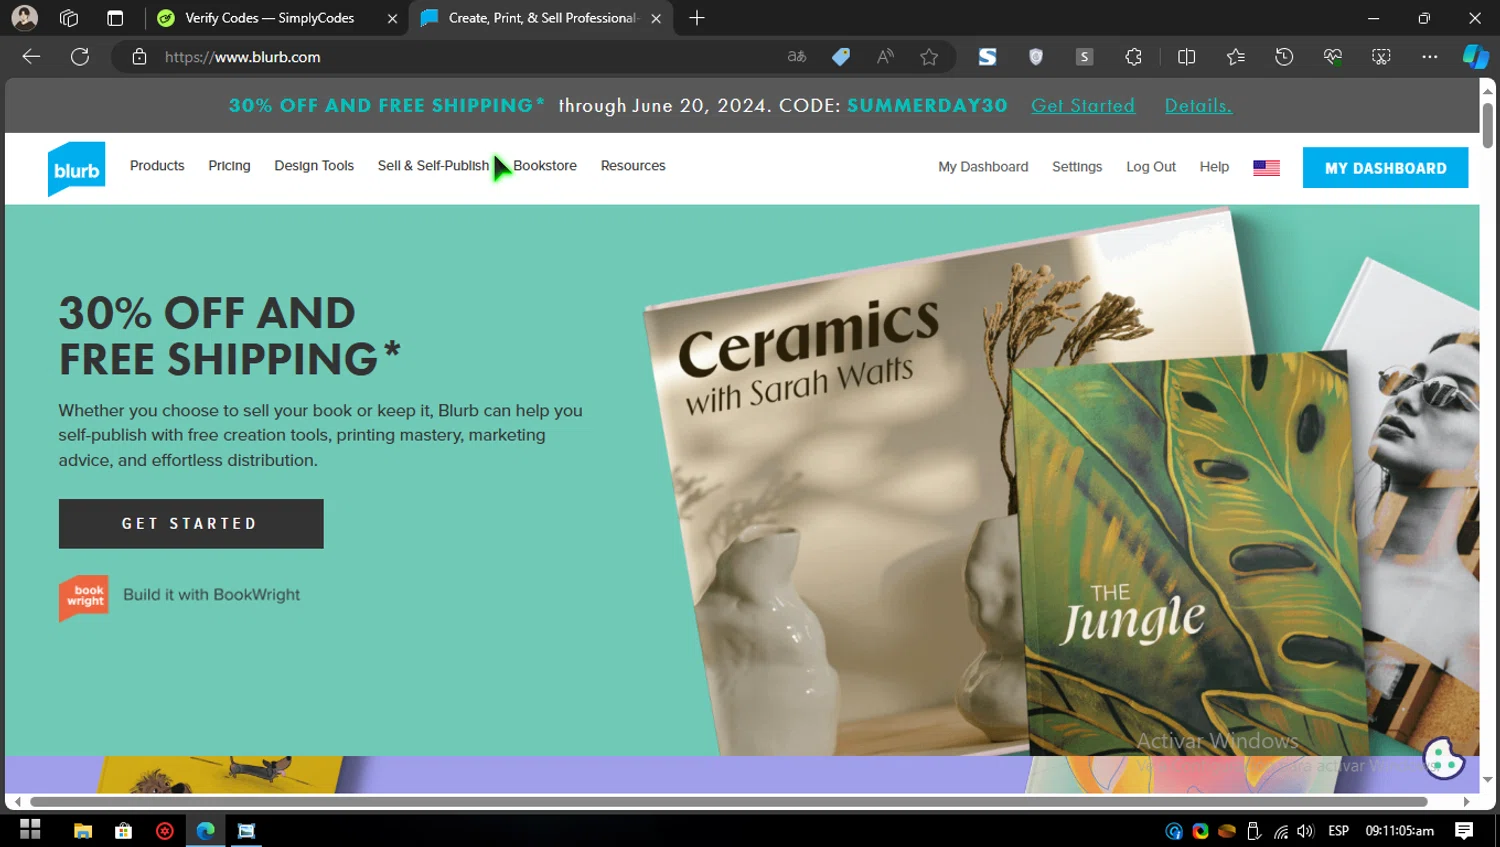Open the SimplyCodes extension icon
Screen dimensions: 1500x847
[987, 57]
